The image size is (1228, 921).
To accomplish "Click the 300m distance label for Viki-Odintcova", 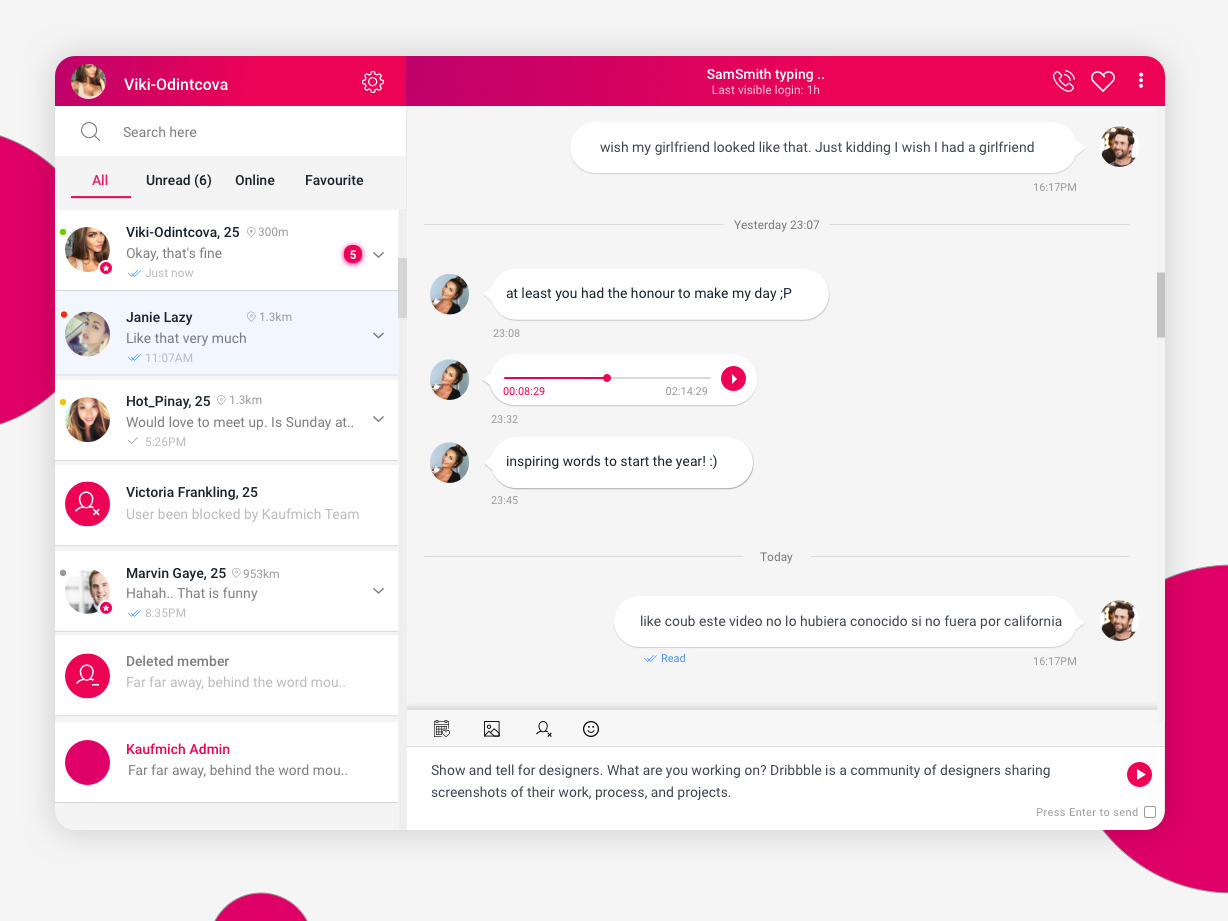I will 267,232.
